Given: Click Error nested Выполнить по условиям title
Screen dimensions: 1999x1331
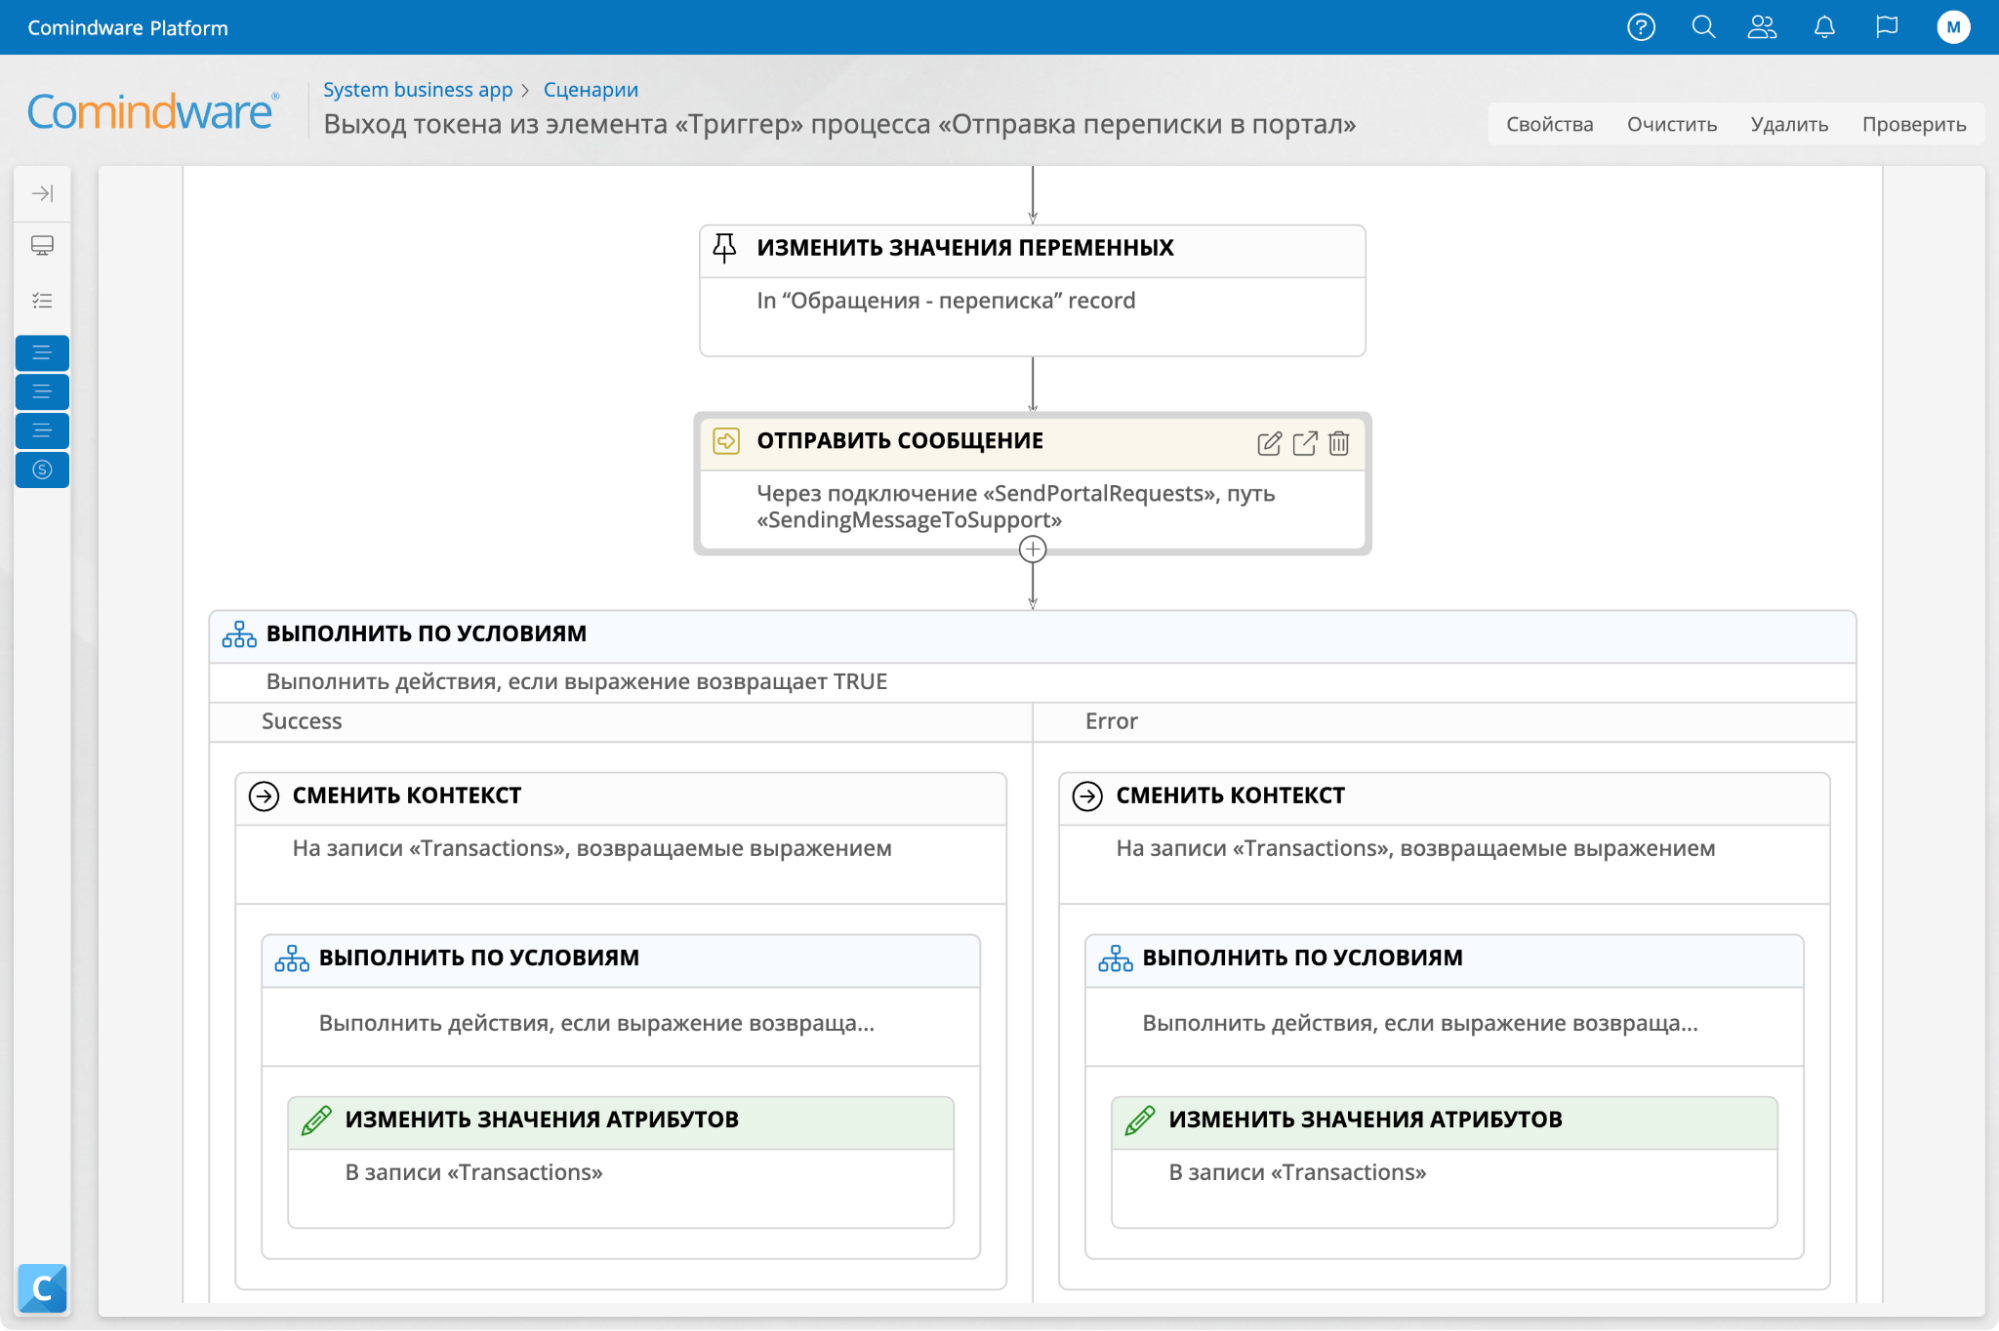Looking at the screenshot, I should click(x=1302, y=958).
